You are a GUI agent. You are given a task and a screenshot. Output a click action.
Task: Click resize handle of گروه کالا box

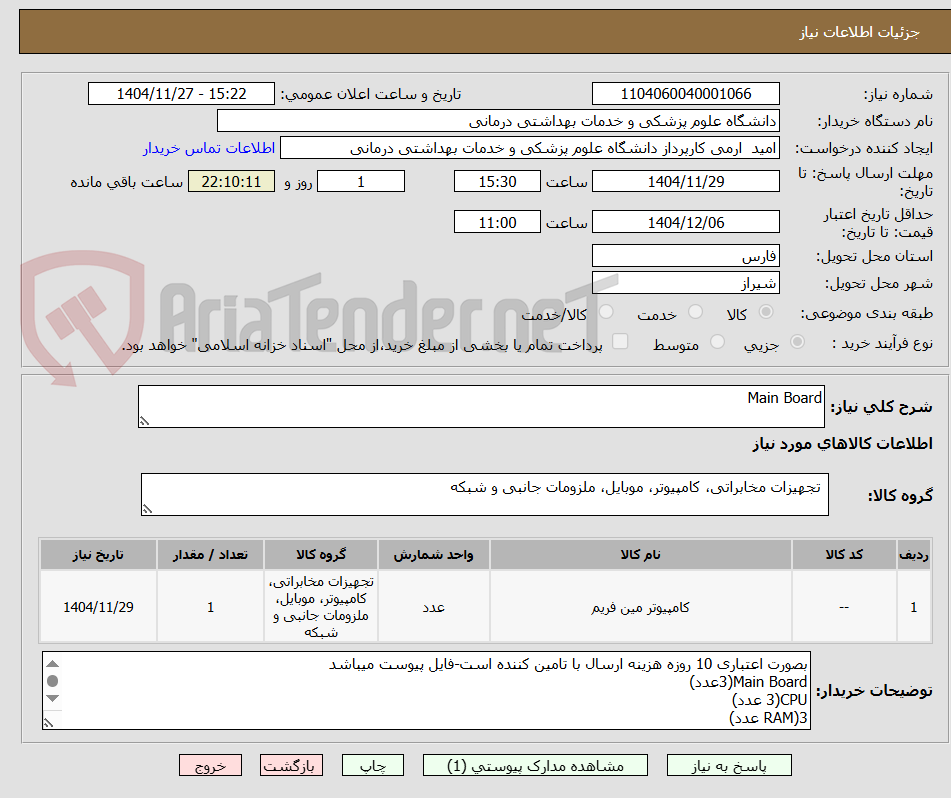[x=147, y=509]
